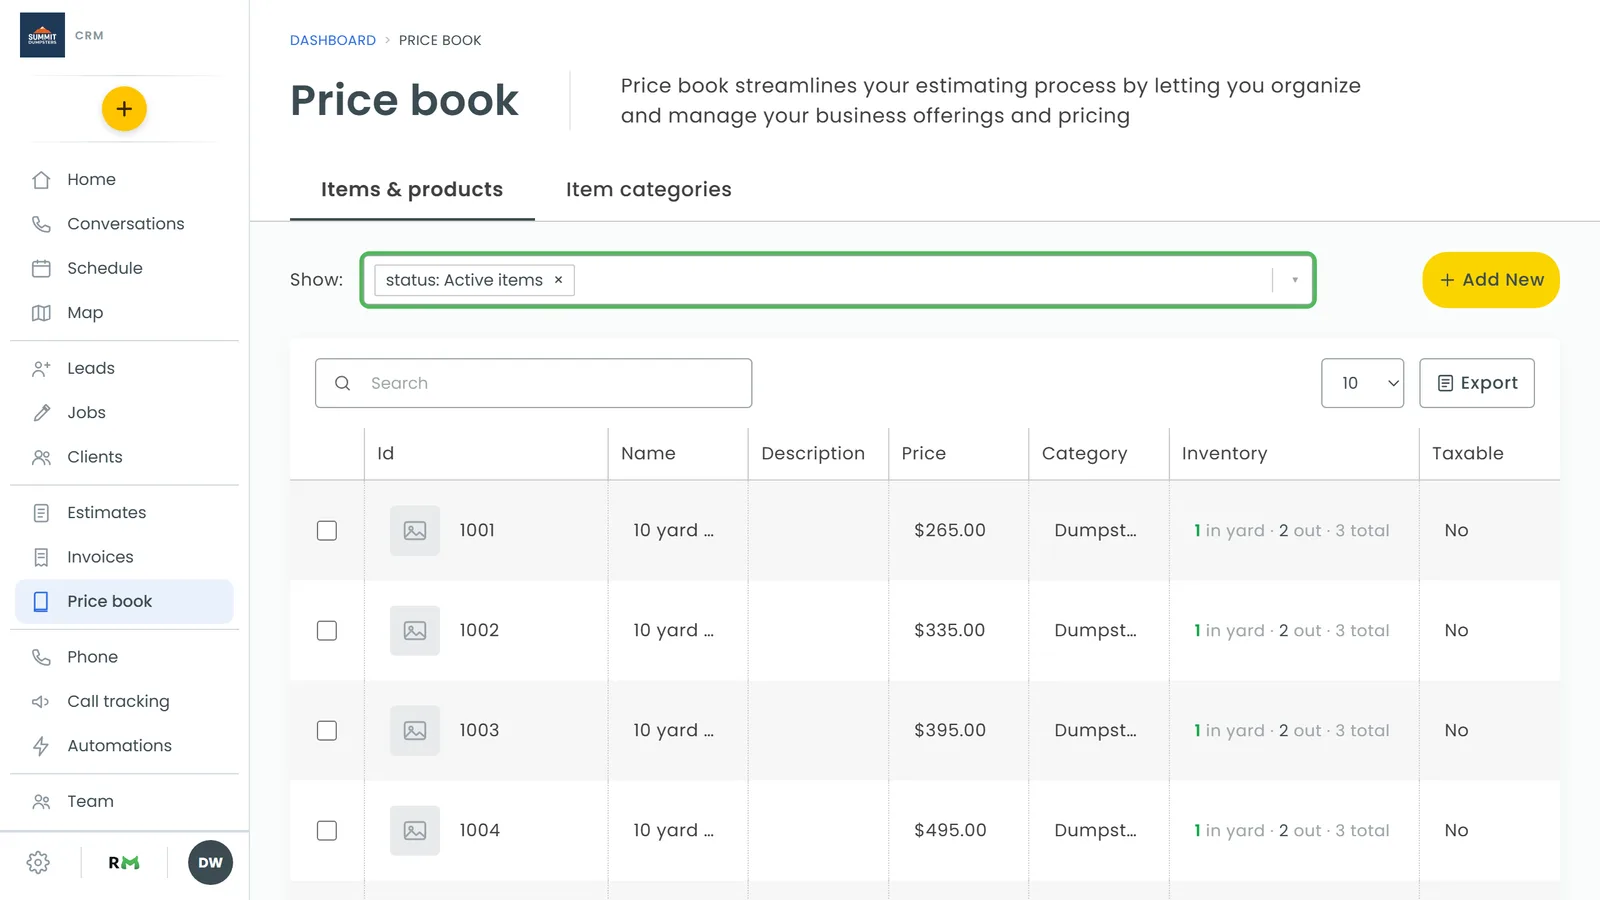1600x900 pixels.
Task: Export the price book list
Action: (x=1477, y=383)
